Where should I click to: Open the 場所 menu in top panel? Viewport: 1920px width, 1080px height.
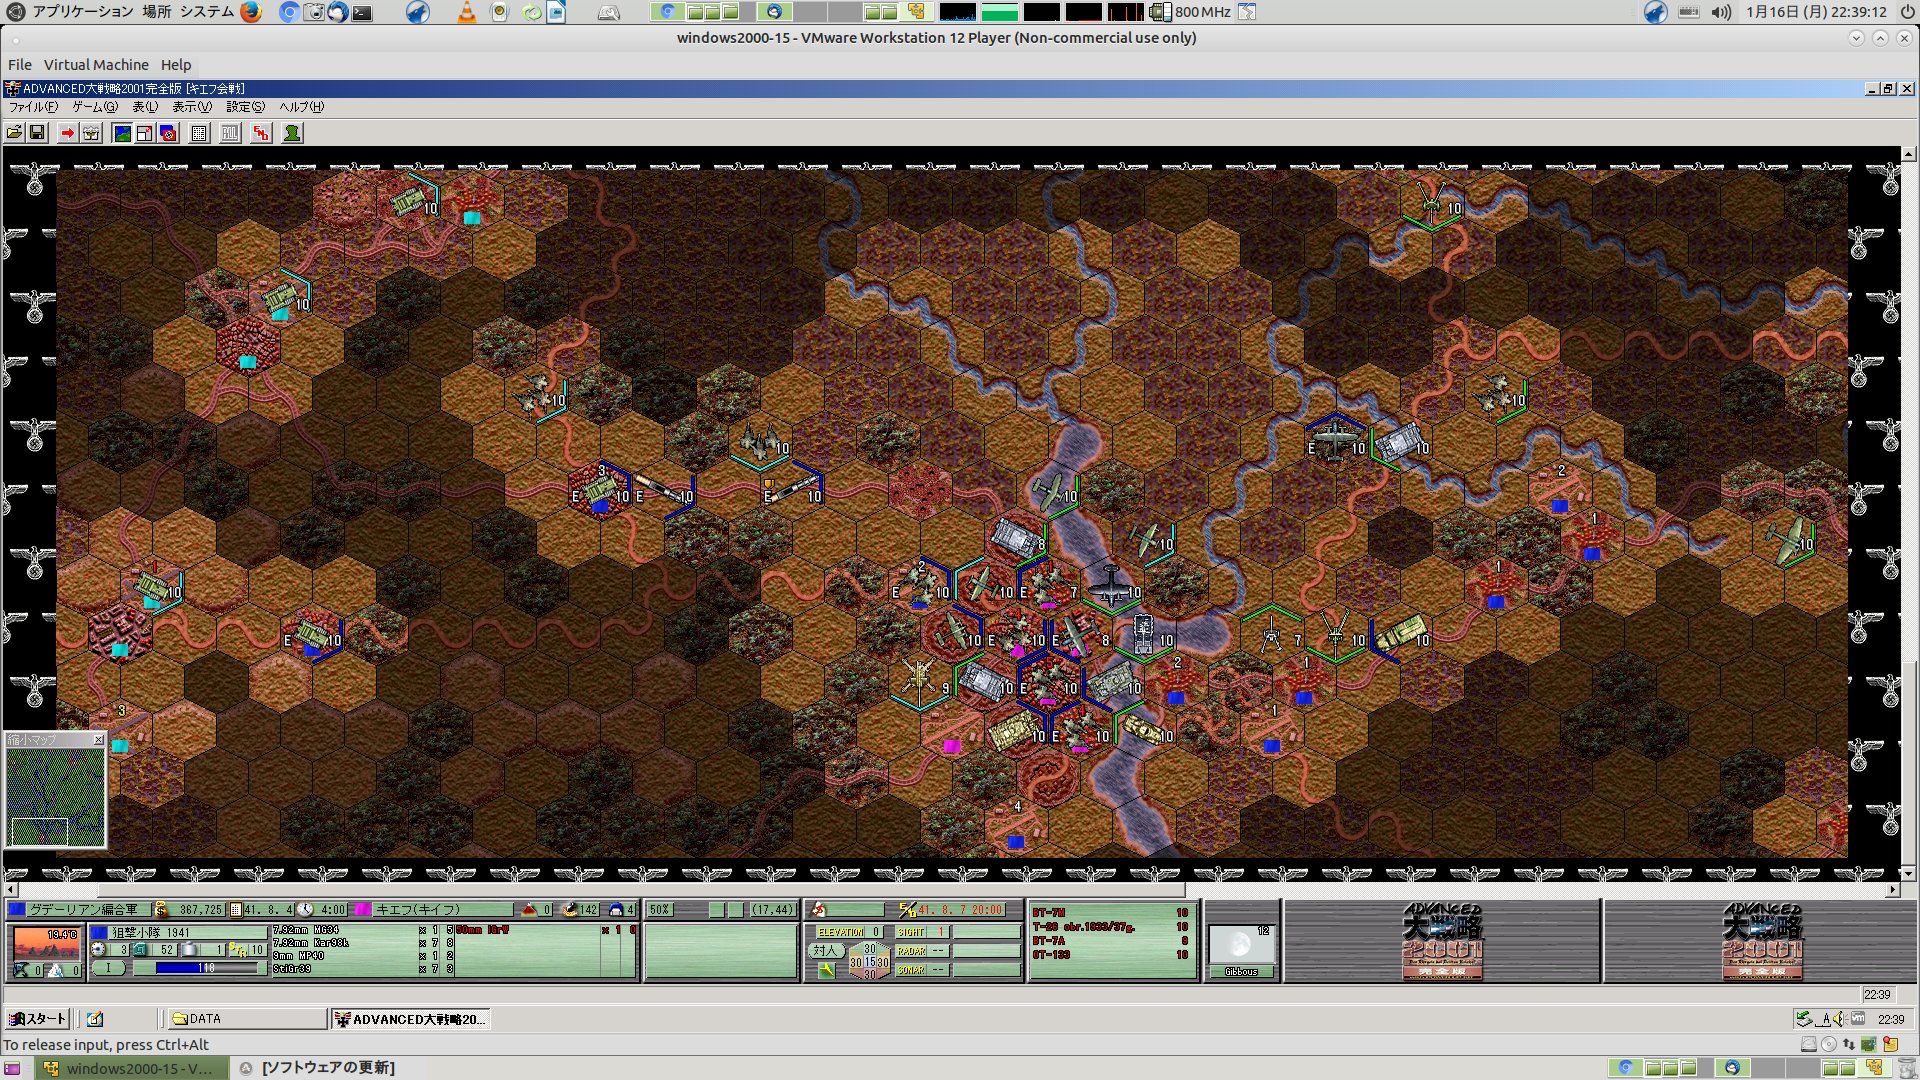(x=156, y=12)
